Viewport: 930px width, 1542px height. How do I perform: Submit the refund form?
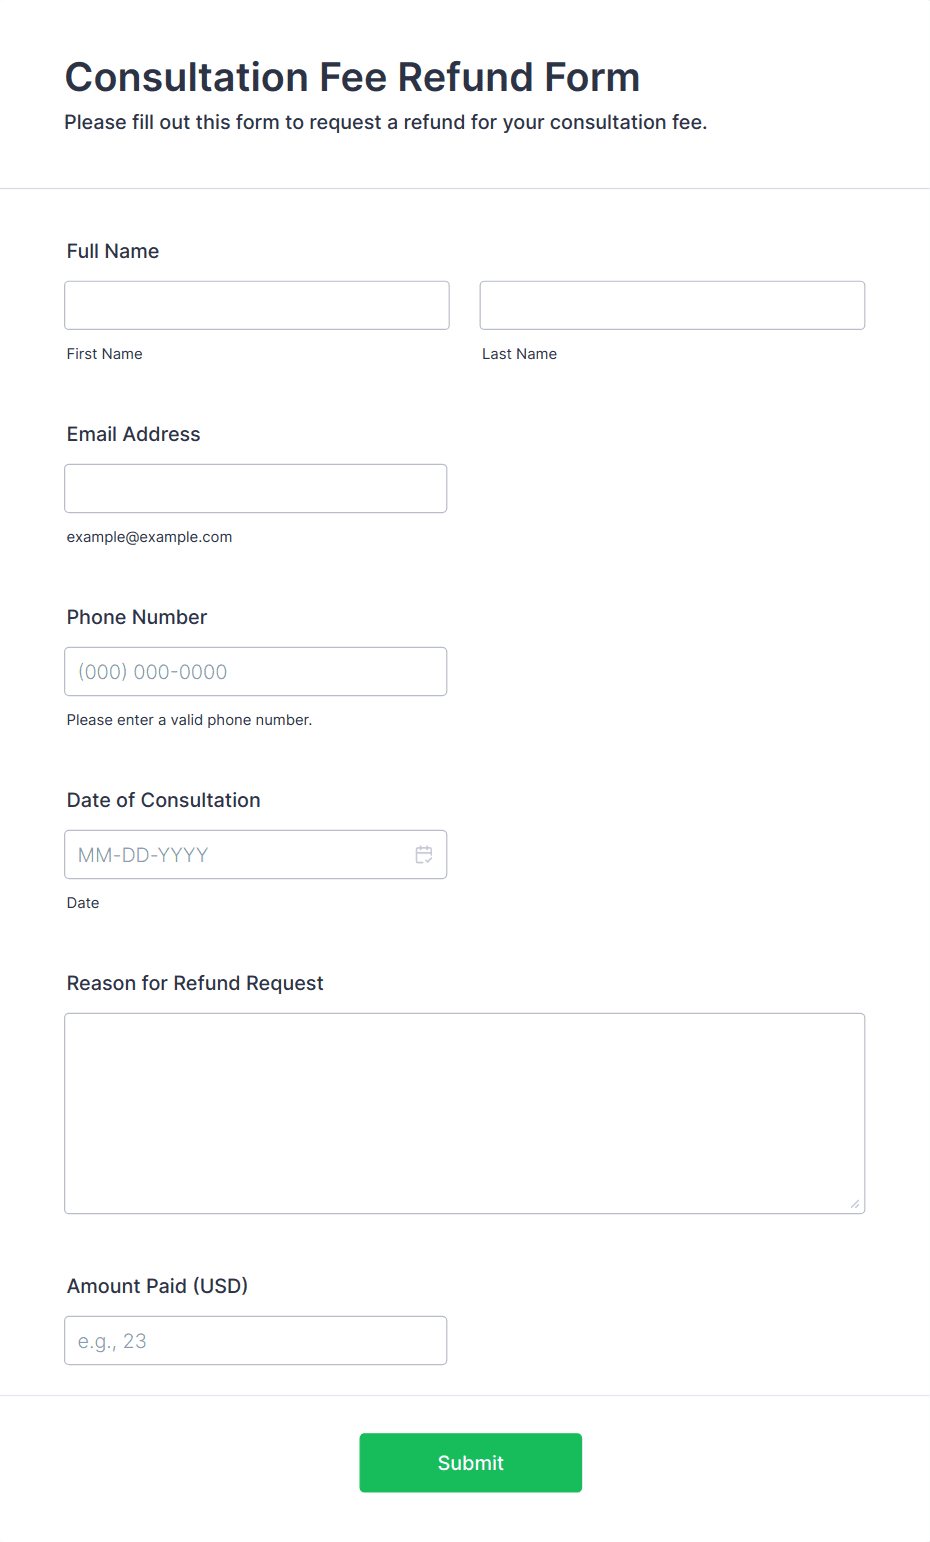[x=471, y=1462]
